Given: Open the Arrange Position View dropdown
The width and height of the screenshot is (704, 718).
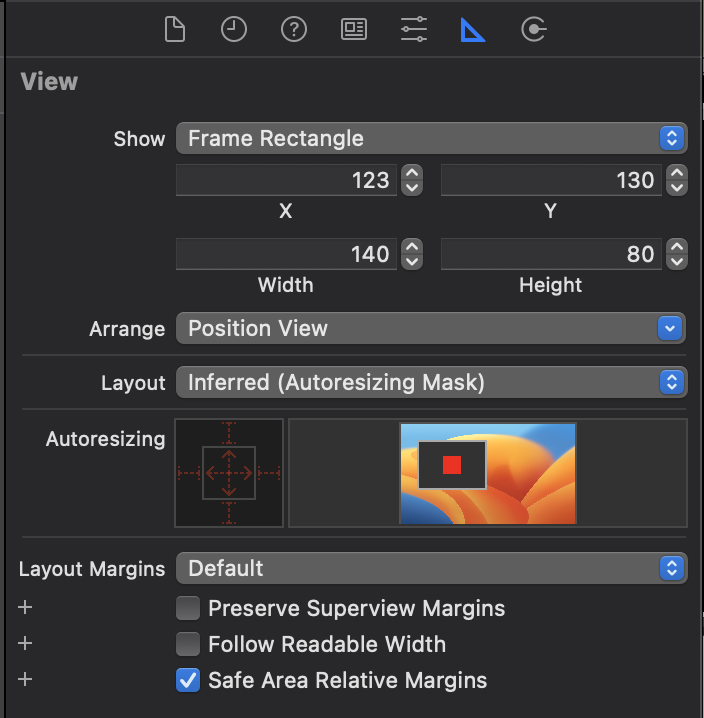Looking at the screenshot, I should pyautogui.click(x=430, y=328).
